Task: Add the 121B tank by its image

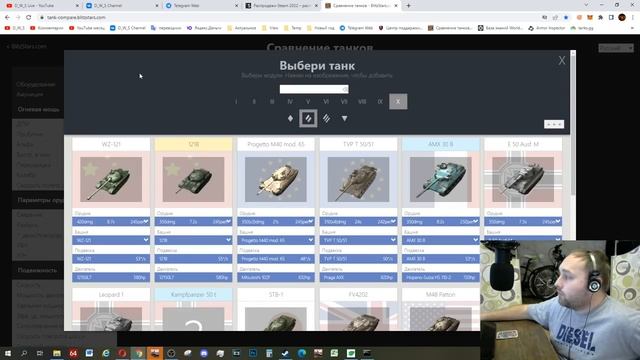Action: tap(193, 180)
